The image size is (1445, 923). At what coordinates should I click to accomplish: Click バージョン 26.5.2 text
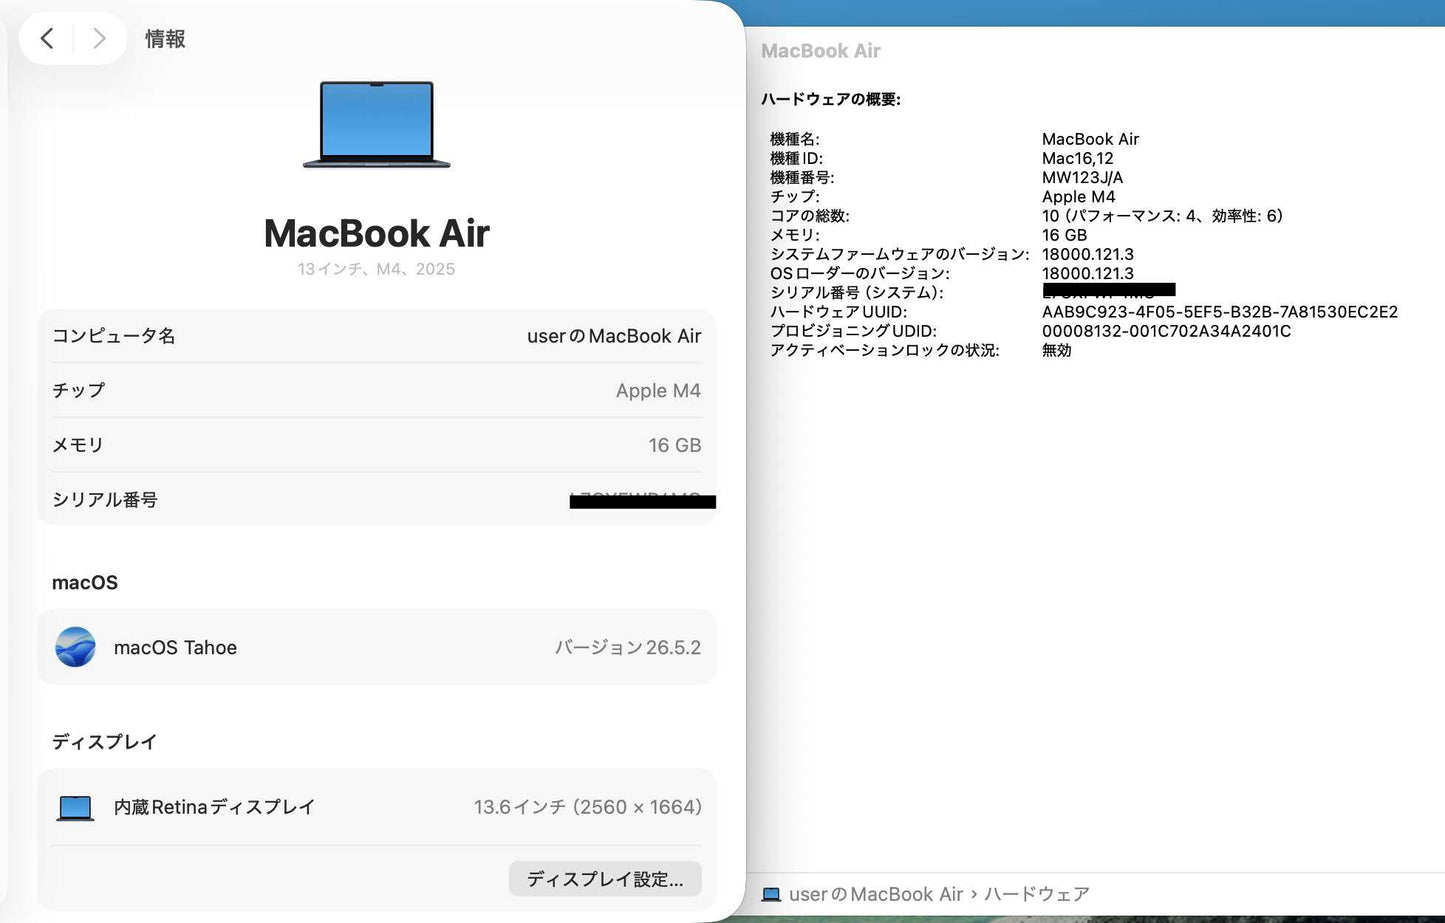628,648
